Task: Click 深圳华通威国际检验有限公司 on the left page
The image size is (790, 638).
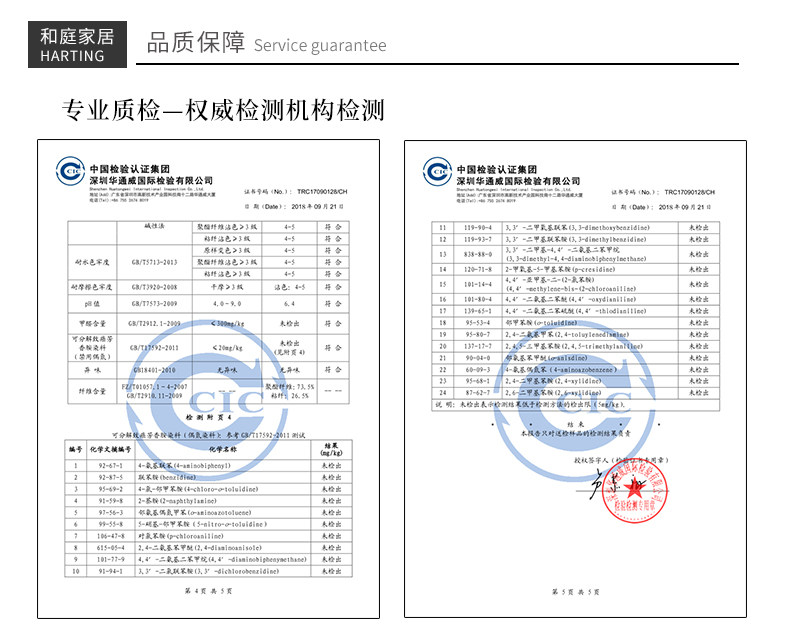Action: pyautogui.click(x=151, y=180)
